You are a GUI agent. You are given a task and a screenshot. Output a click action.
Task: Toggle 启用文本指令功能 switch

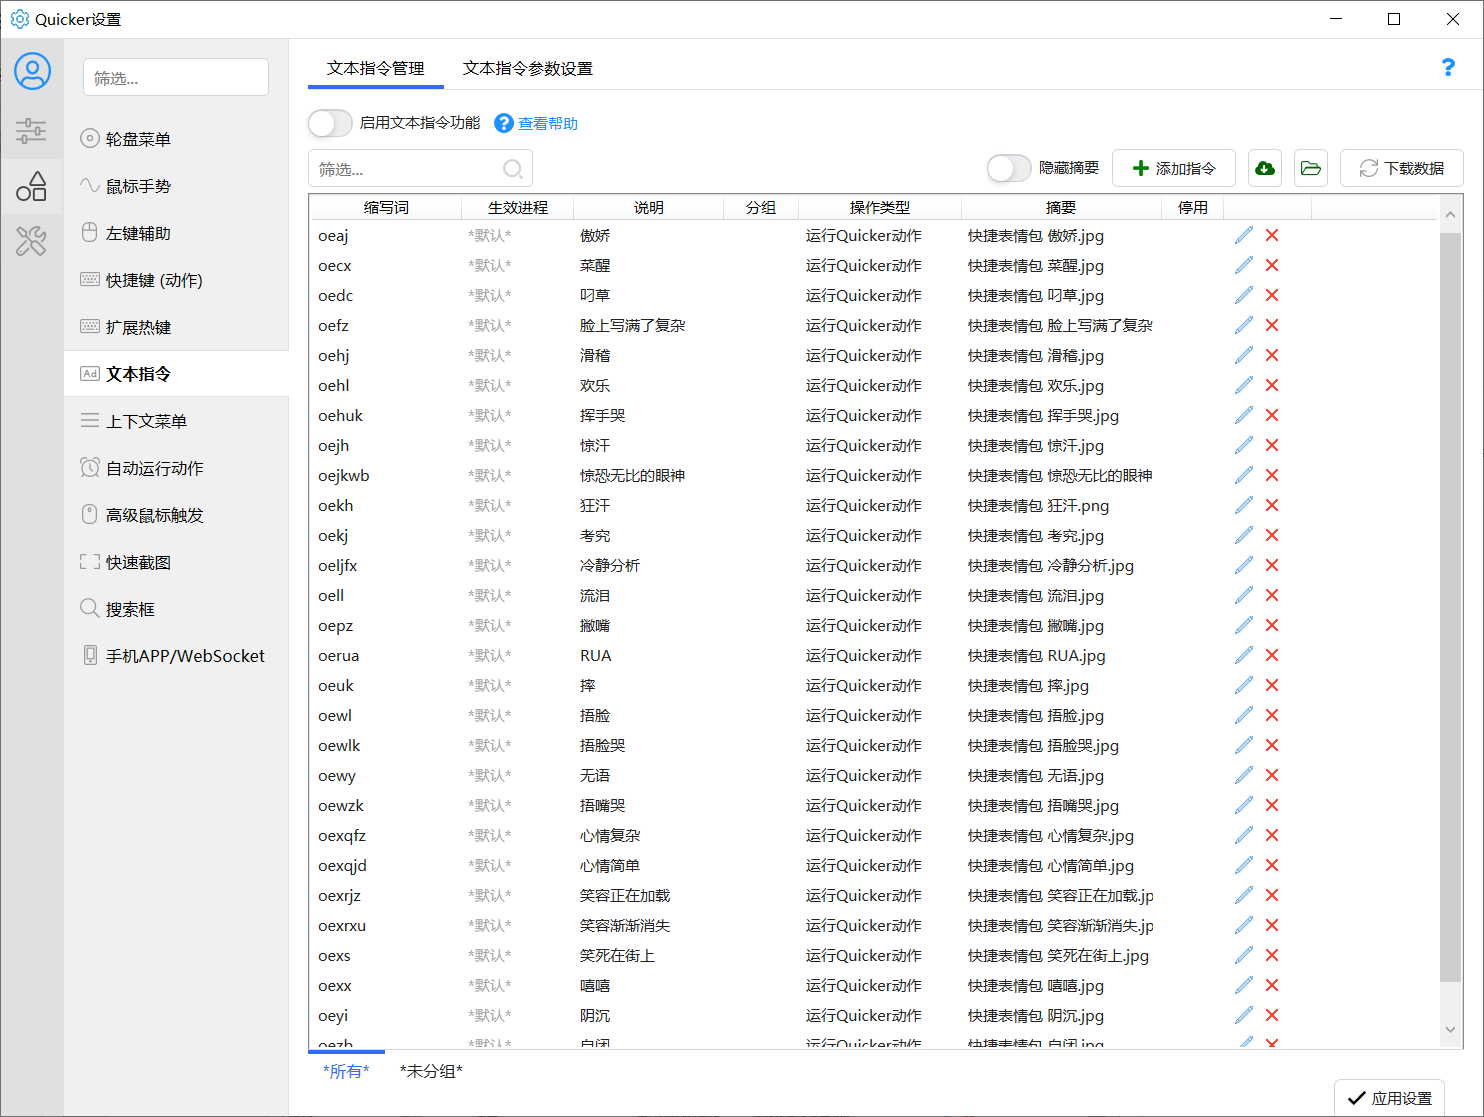[330, 123]
